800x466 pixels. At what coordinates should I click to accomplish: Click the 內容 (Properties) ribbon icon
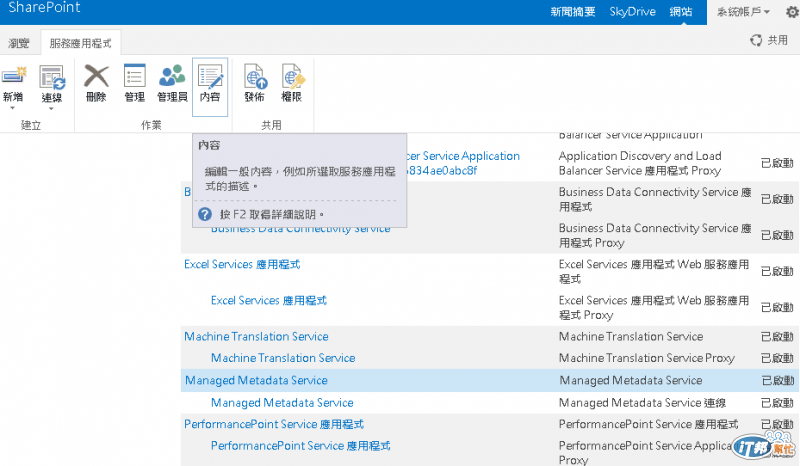(x=210, y=76)
